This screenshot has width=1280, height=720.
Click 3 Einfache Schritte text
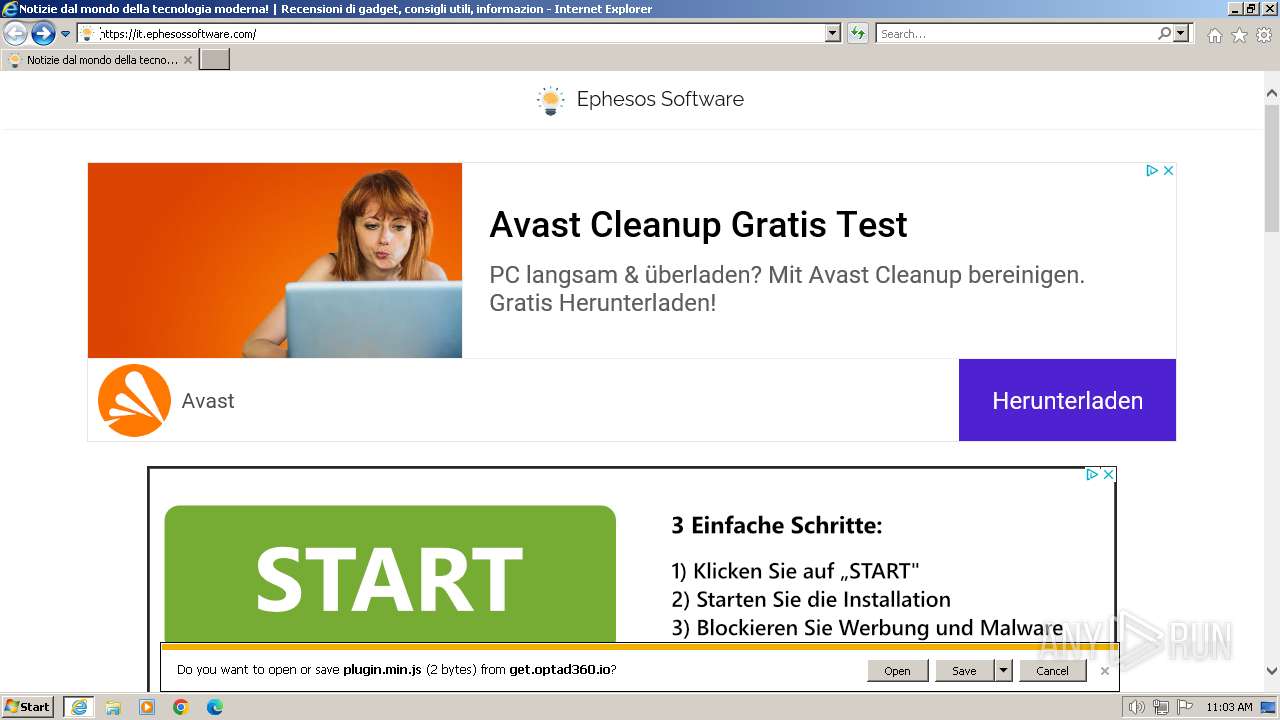(x=777, y=526)
